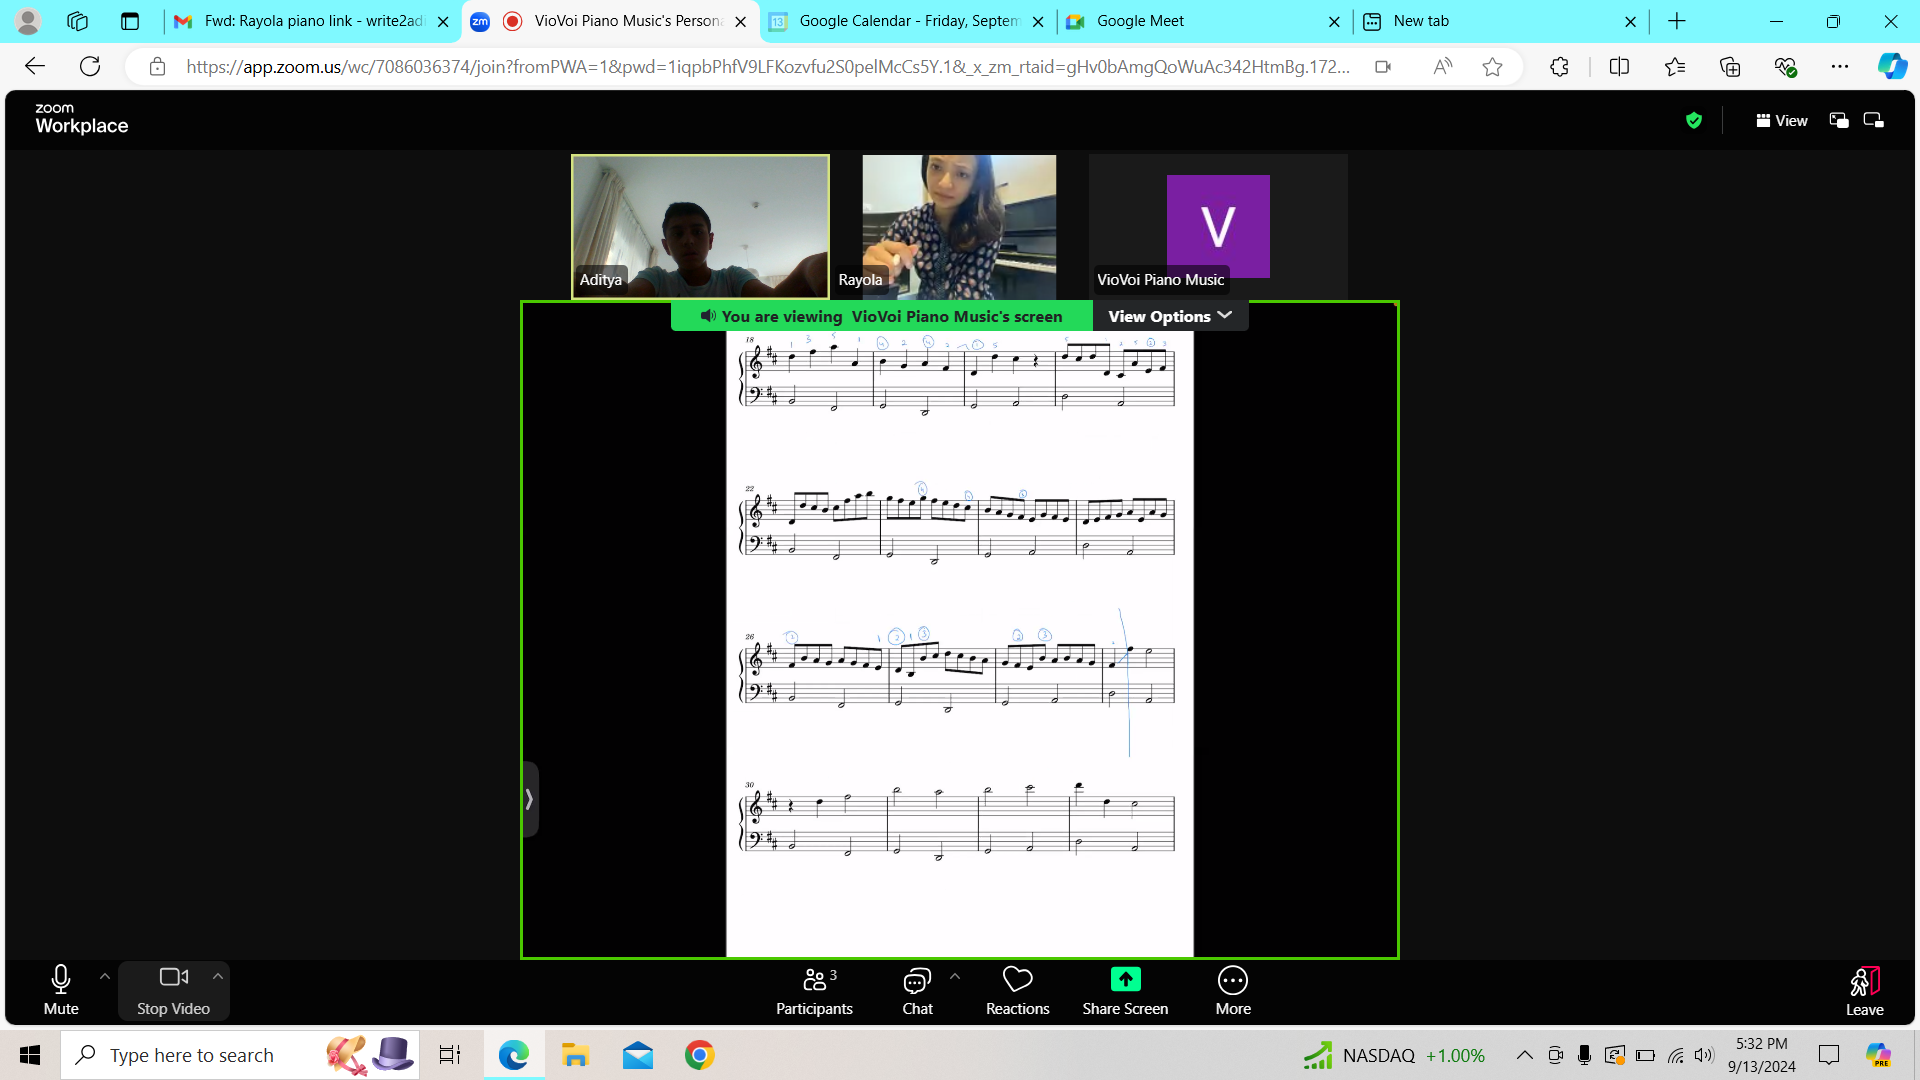Open the taskbar clock and date
1920x1080 pixels.
pos(1762,1055)
